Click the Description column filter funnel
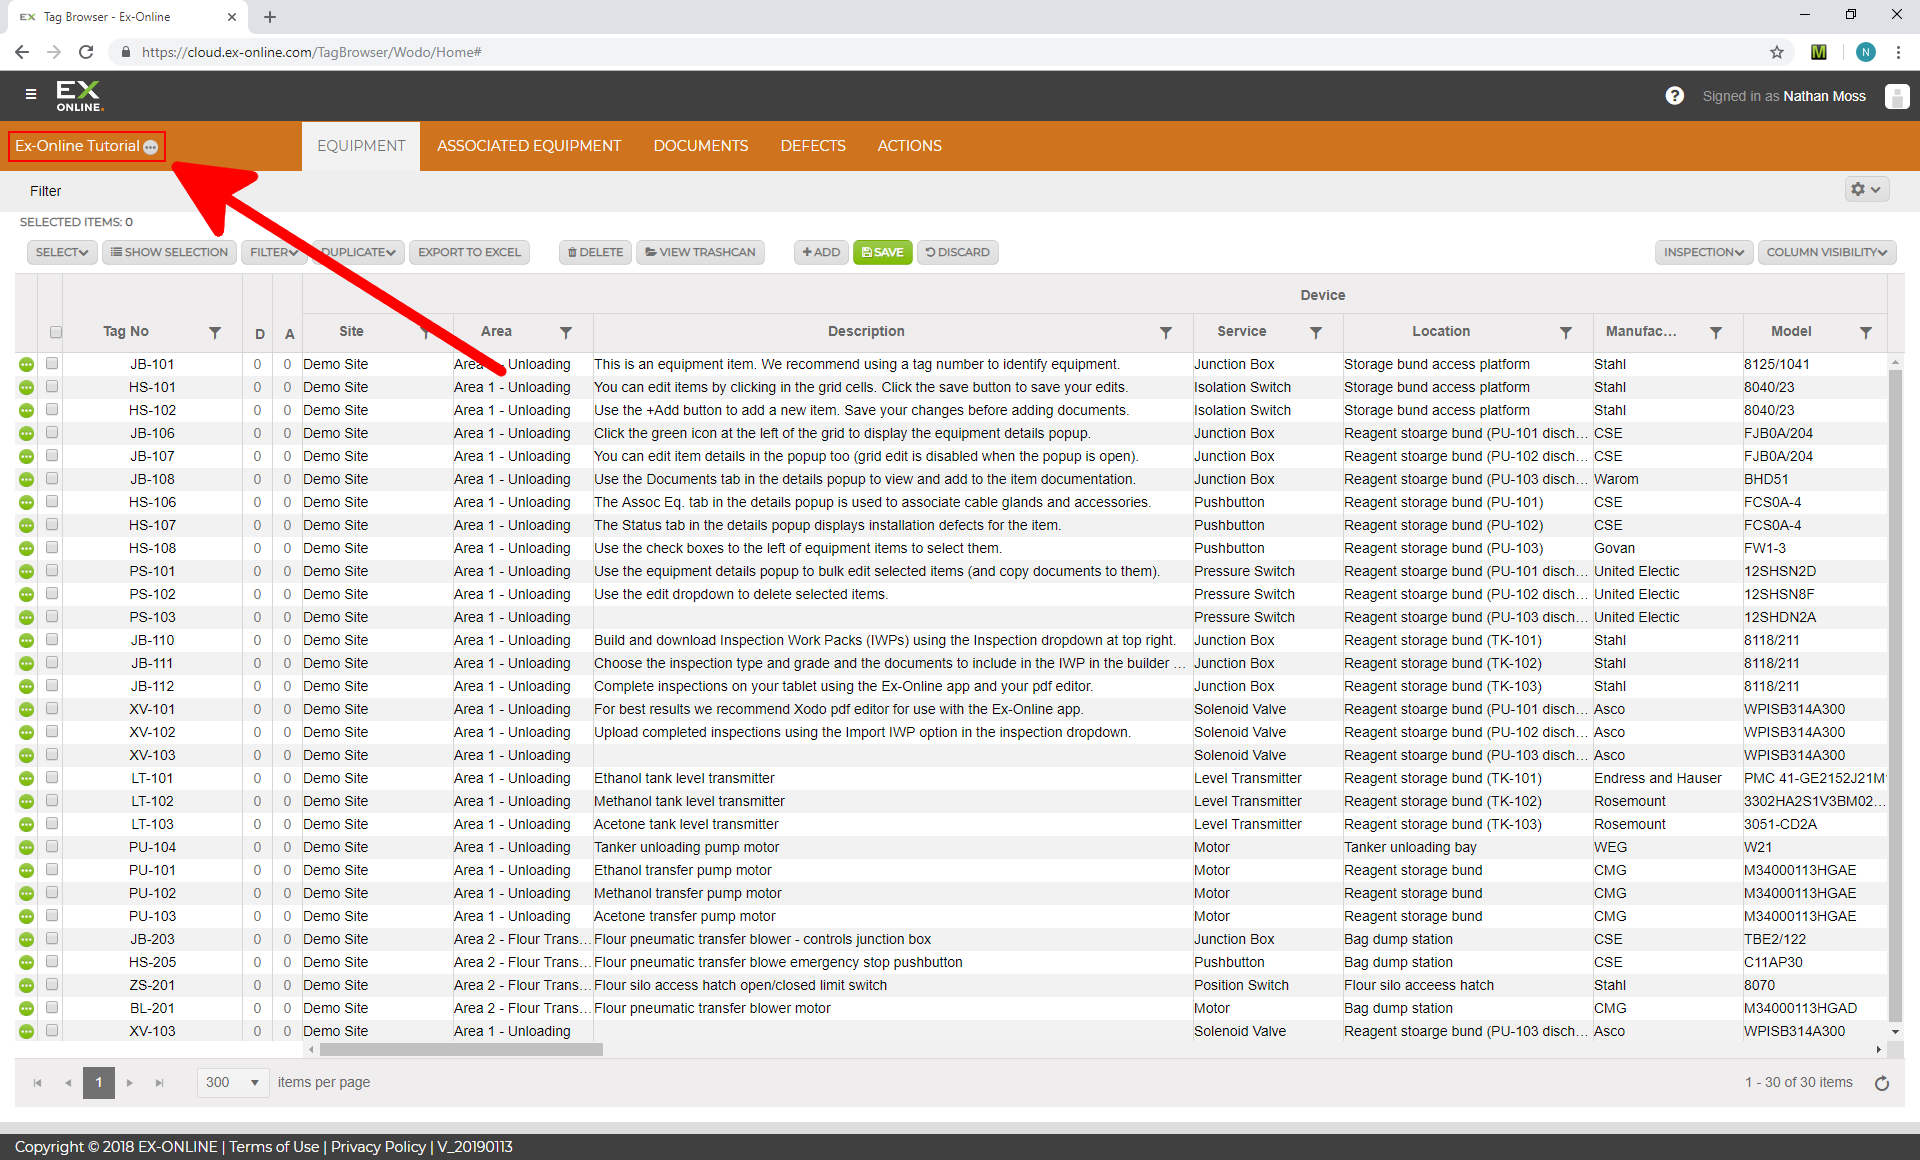Image resolution: width=1920 pixels, height=1160 pixels. 1165,332
